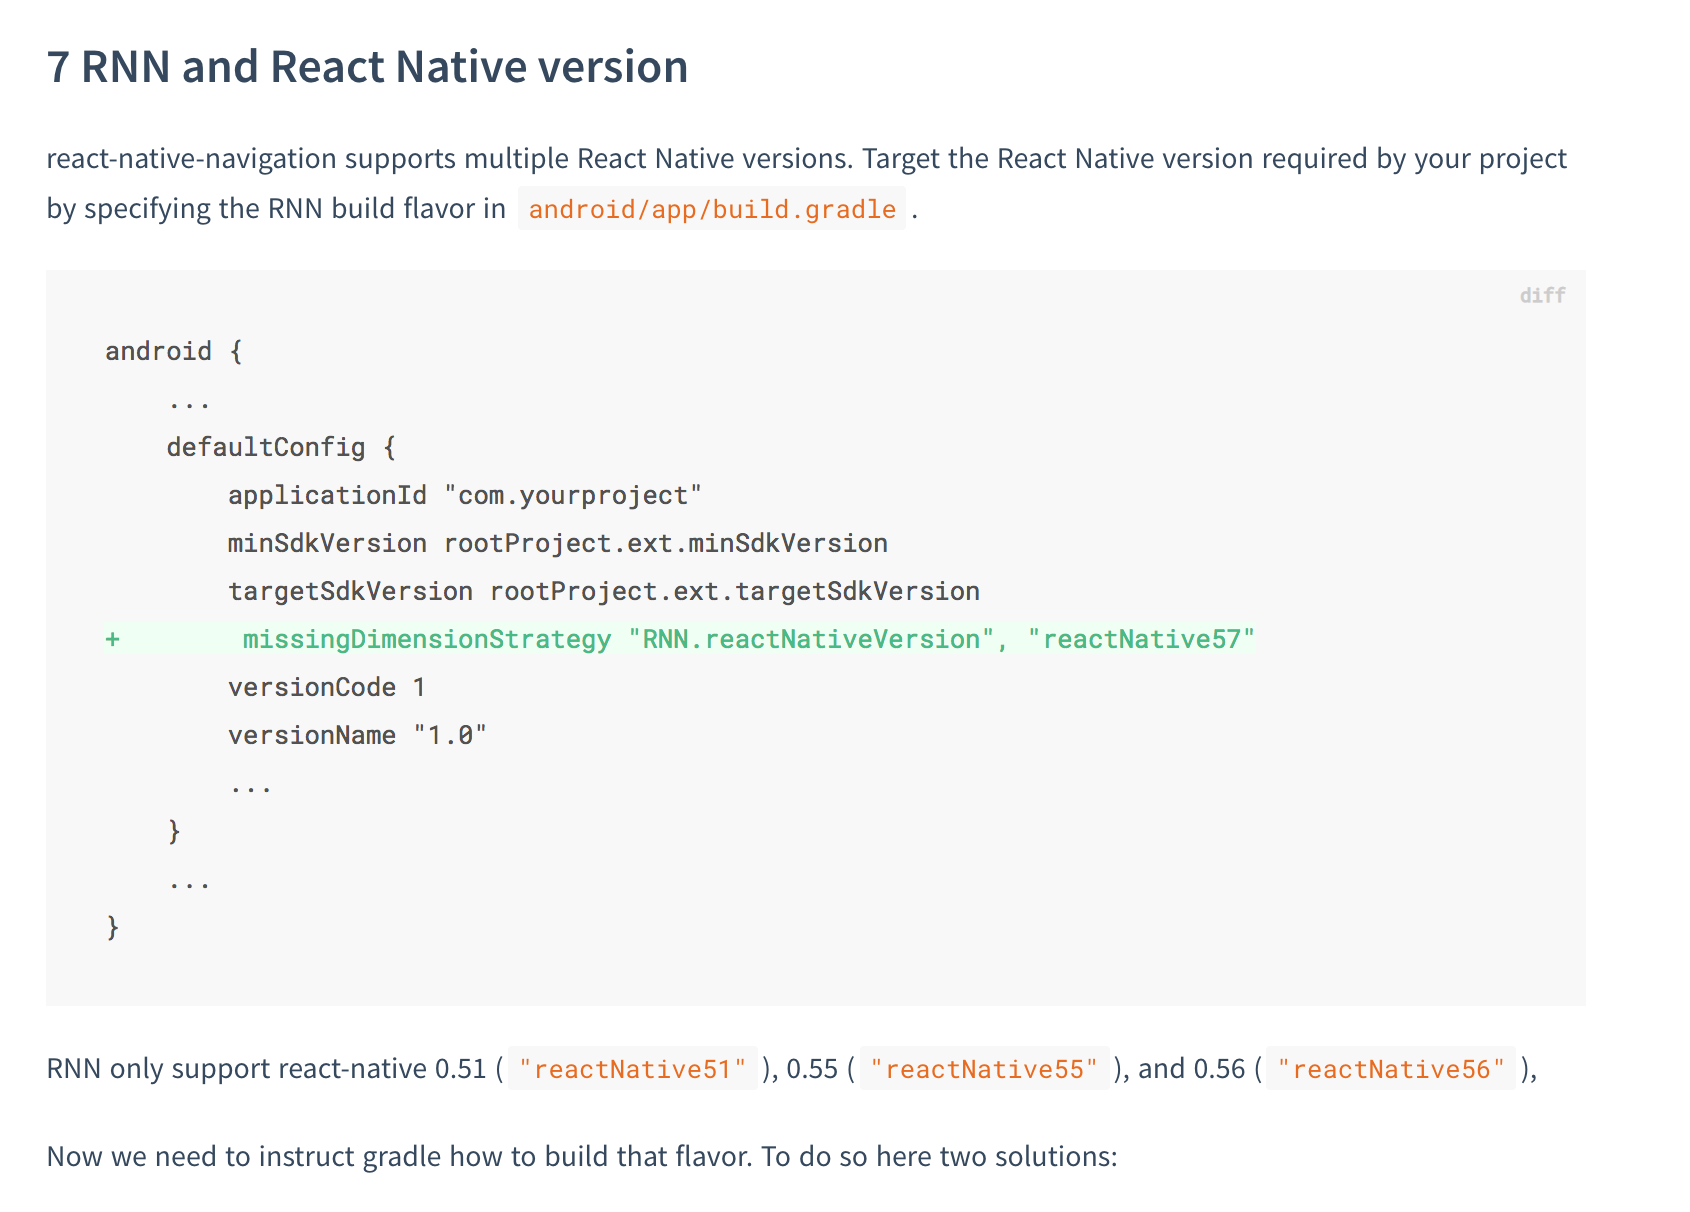
Task: Click the inline code "reactNative56"
Action: (x=1391, y=1069)
